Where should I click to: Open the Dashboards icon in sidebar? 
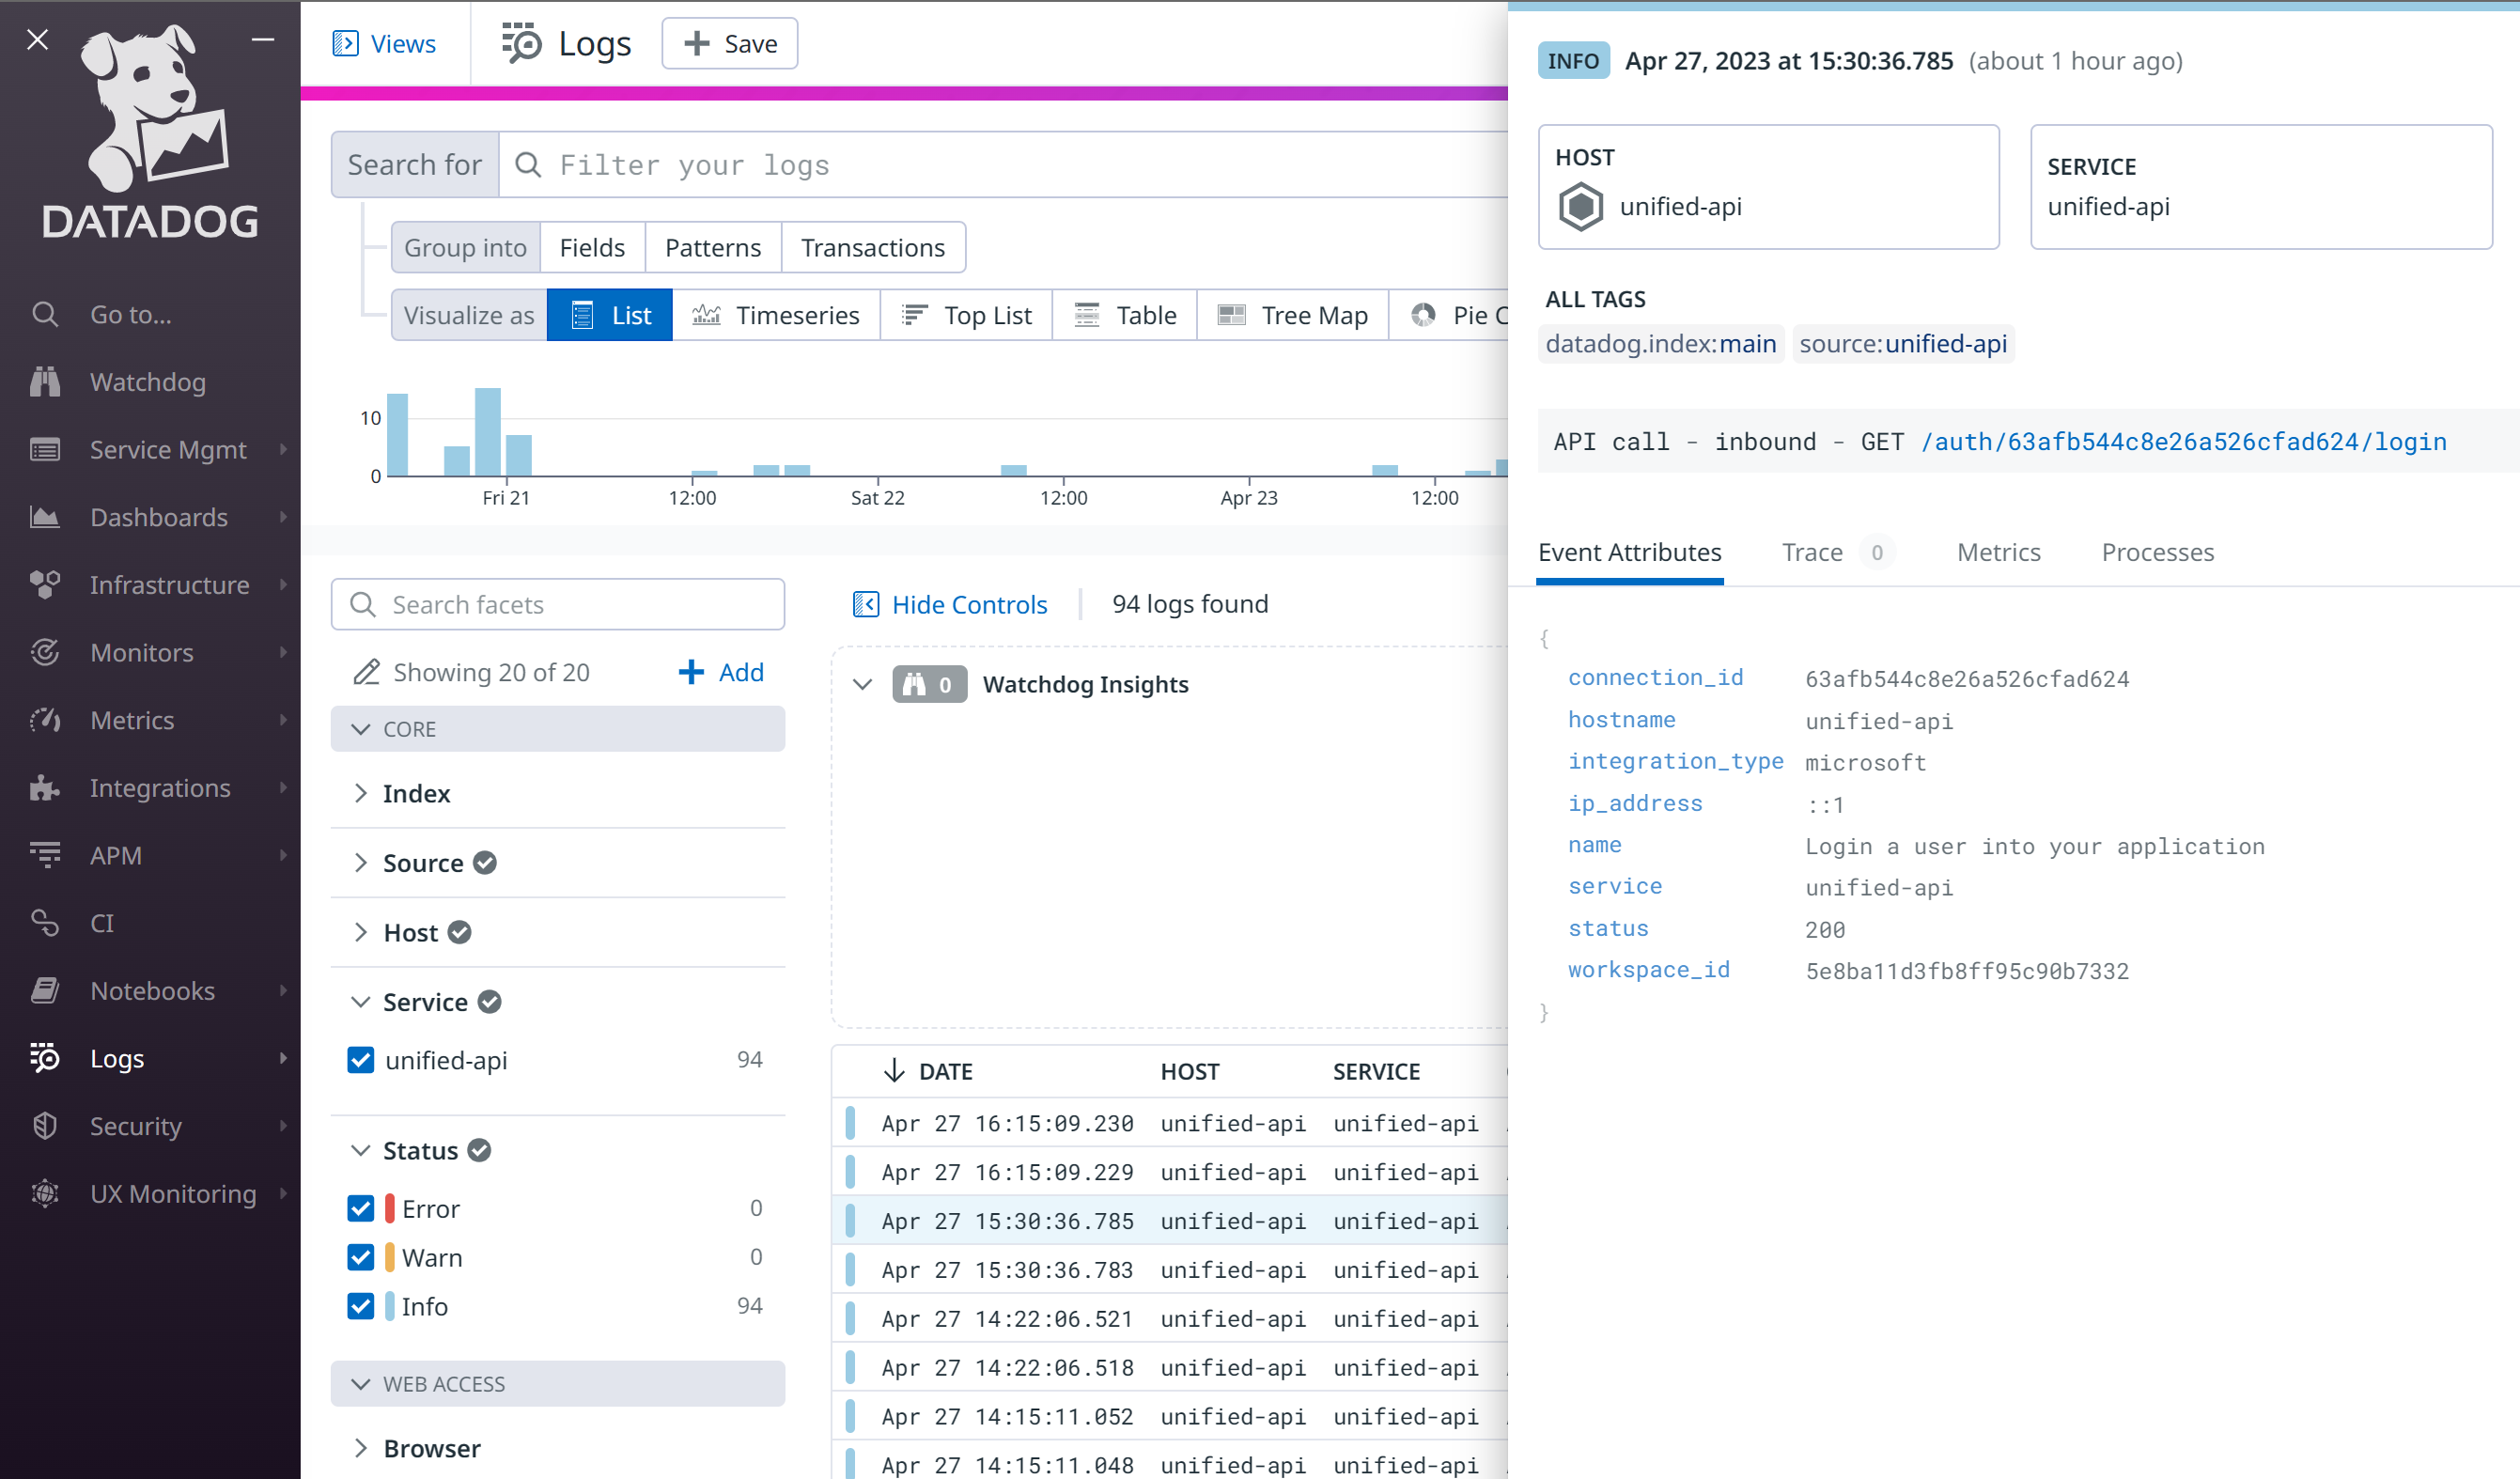pyautogui.click(x=45, y=517)
